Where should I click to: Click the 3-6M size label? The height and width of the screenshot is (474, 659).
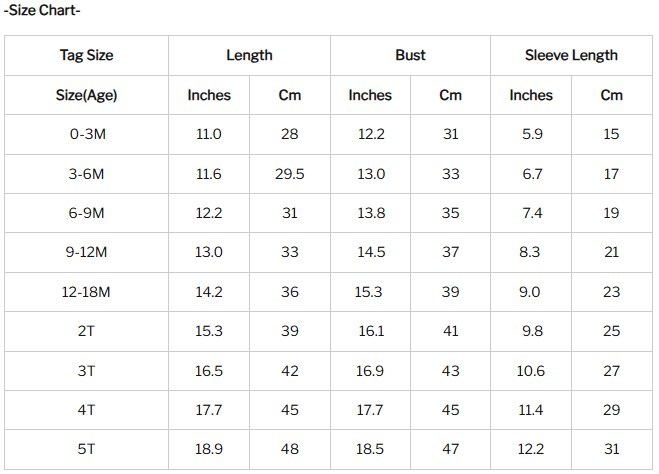(x=86, y=174)
